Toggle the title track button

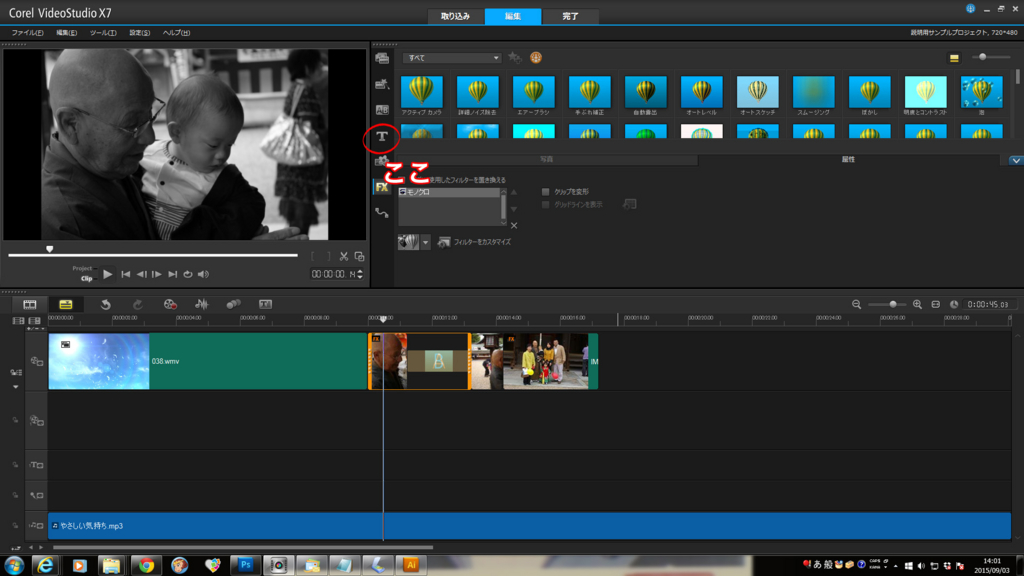pyautogui.click(x=37, y=465)
